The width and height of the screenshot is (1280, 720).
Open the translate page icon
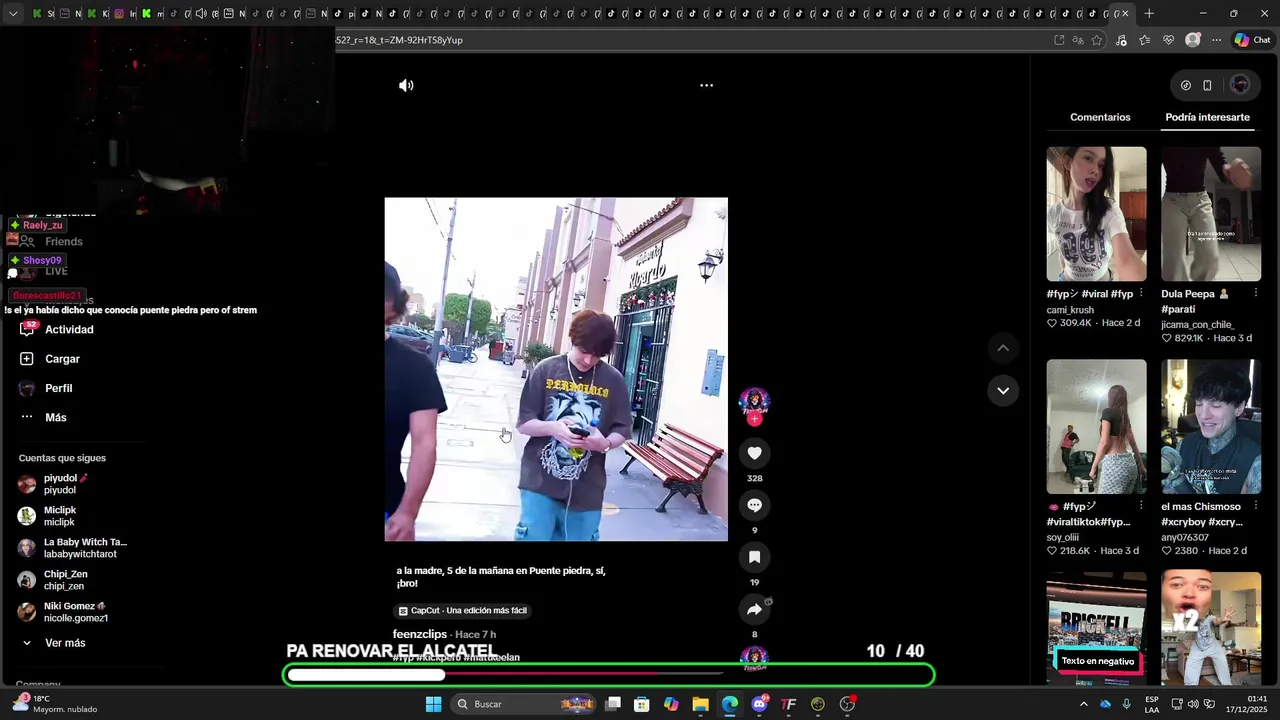click(1078, 40)
